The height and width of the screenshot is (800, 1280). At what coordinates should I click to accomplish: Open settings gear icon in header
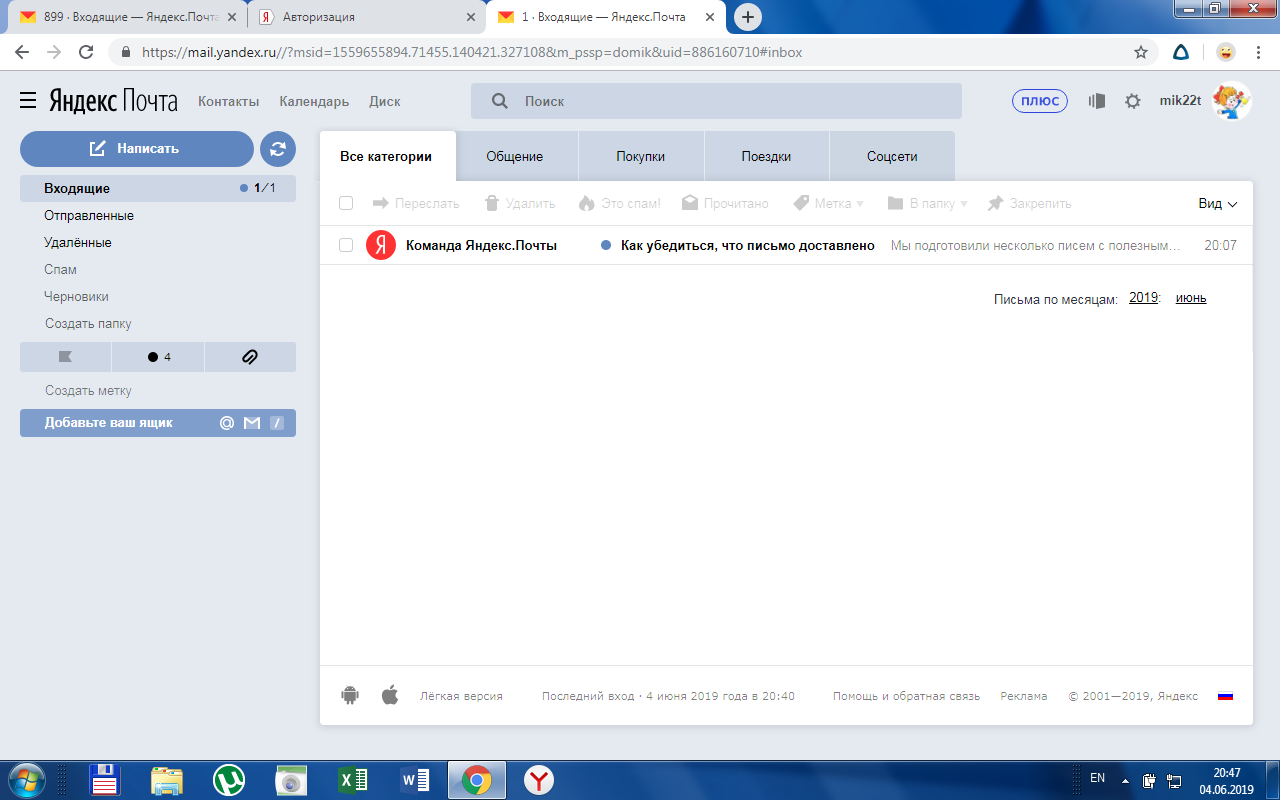1132,101
